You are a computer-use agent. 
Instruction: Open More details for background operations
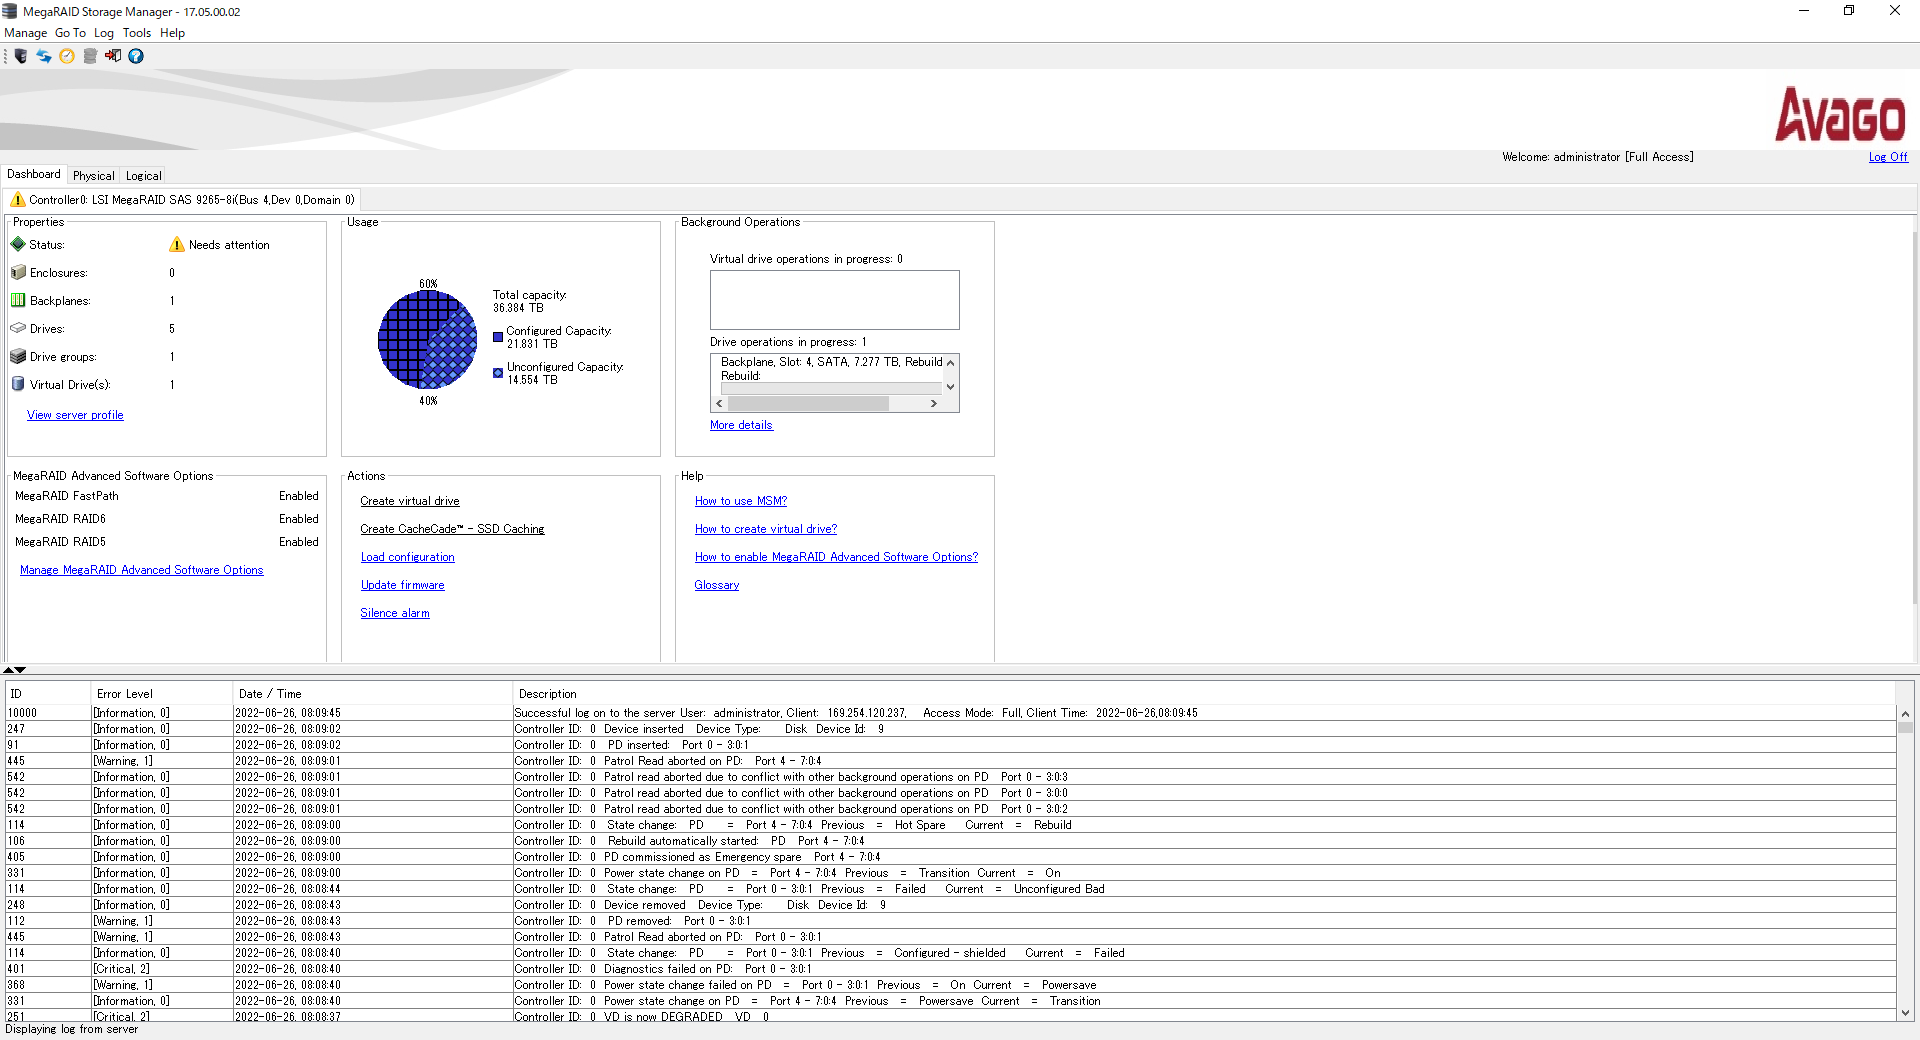pyautogui.click(x=741, y=425)
